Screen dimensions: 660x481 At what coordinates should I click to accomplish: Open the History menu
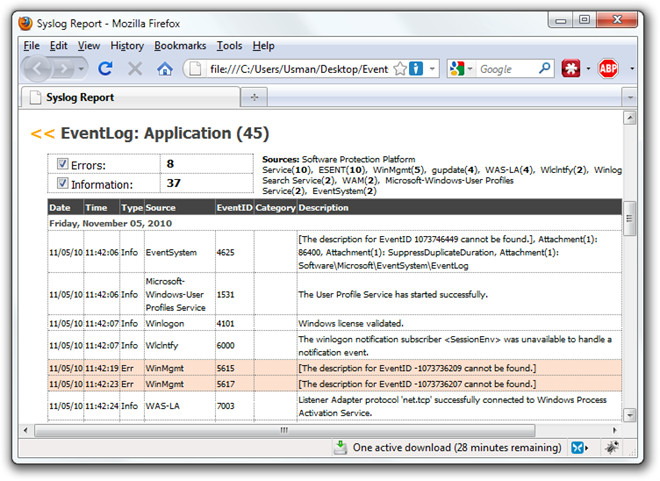click(127, 45)
